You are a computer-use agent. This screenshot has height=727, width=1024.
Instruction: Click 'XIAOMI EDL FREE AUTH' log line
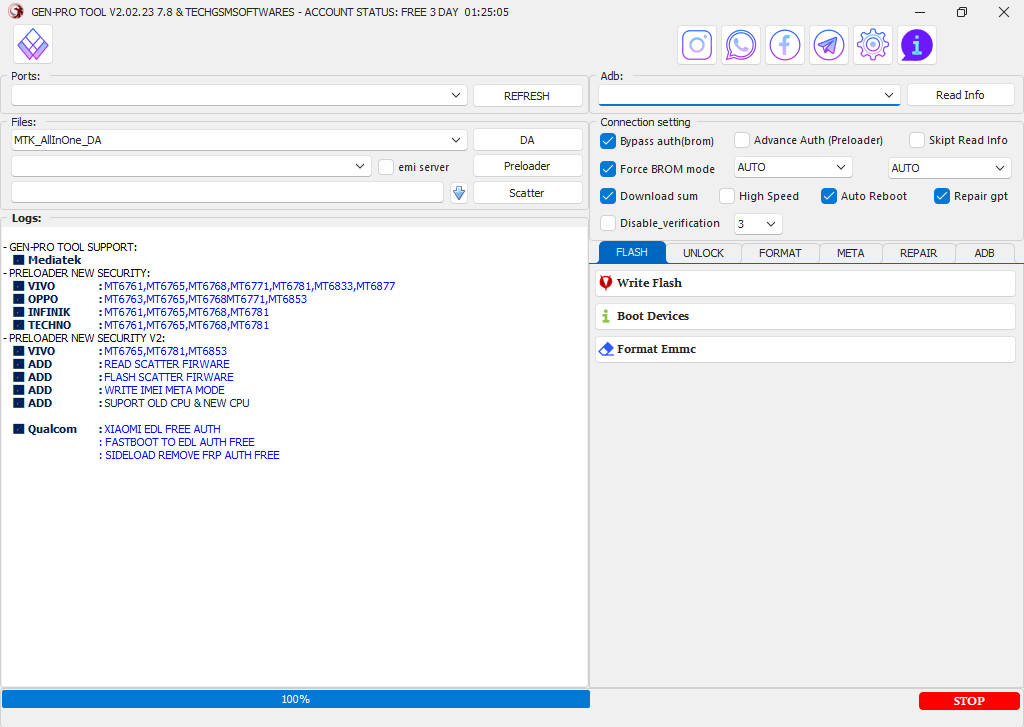(163, 429)
